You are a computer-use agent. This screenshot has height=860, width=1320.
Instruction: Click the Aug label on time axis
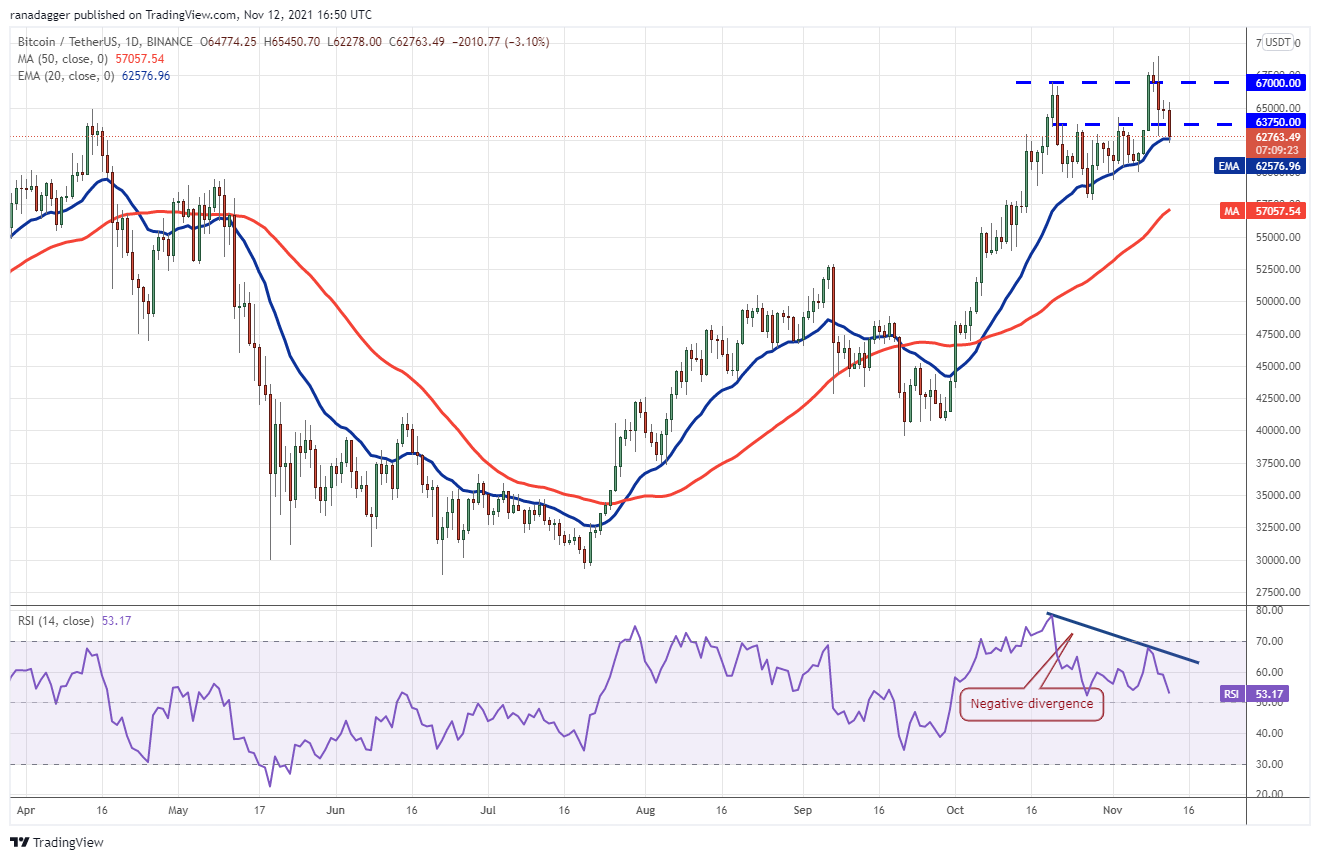pyautogui.click(x=645, y=809)
